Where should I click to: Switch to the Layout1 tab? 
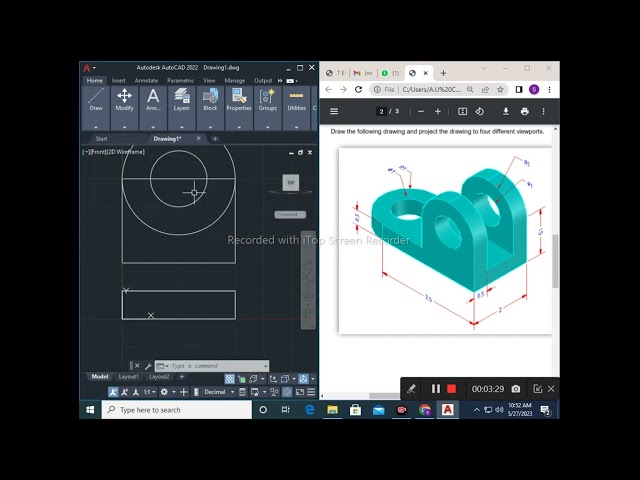[129, 377]
